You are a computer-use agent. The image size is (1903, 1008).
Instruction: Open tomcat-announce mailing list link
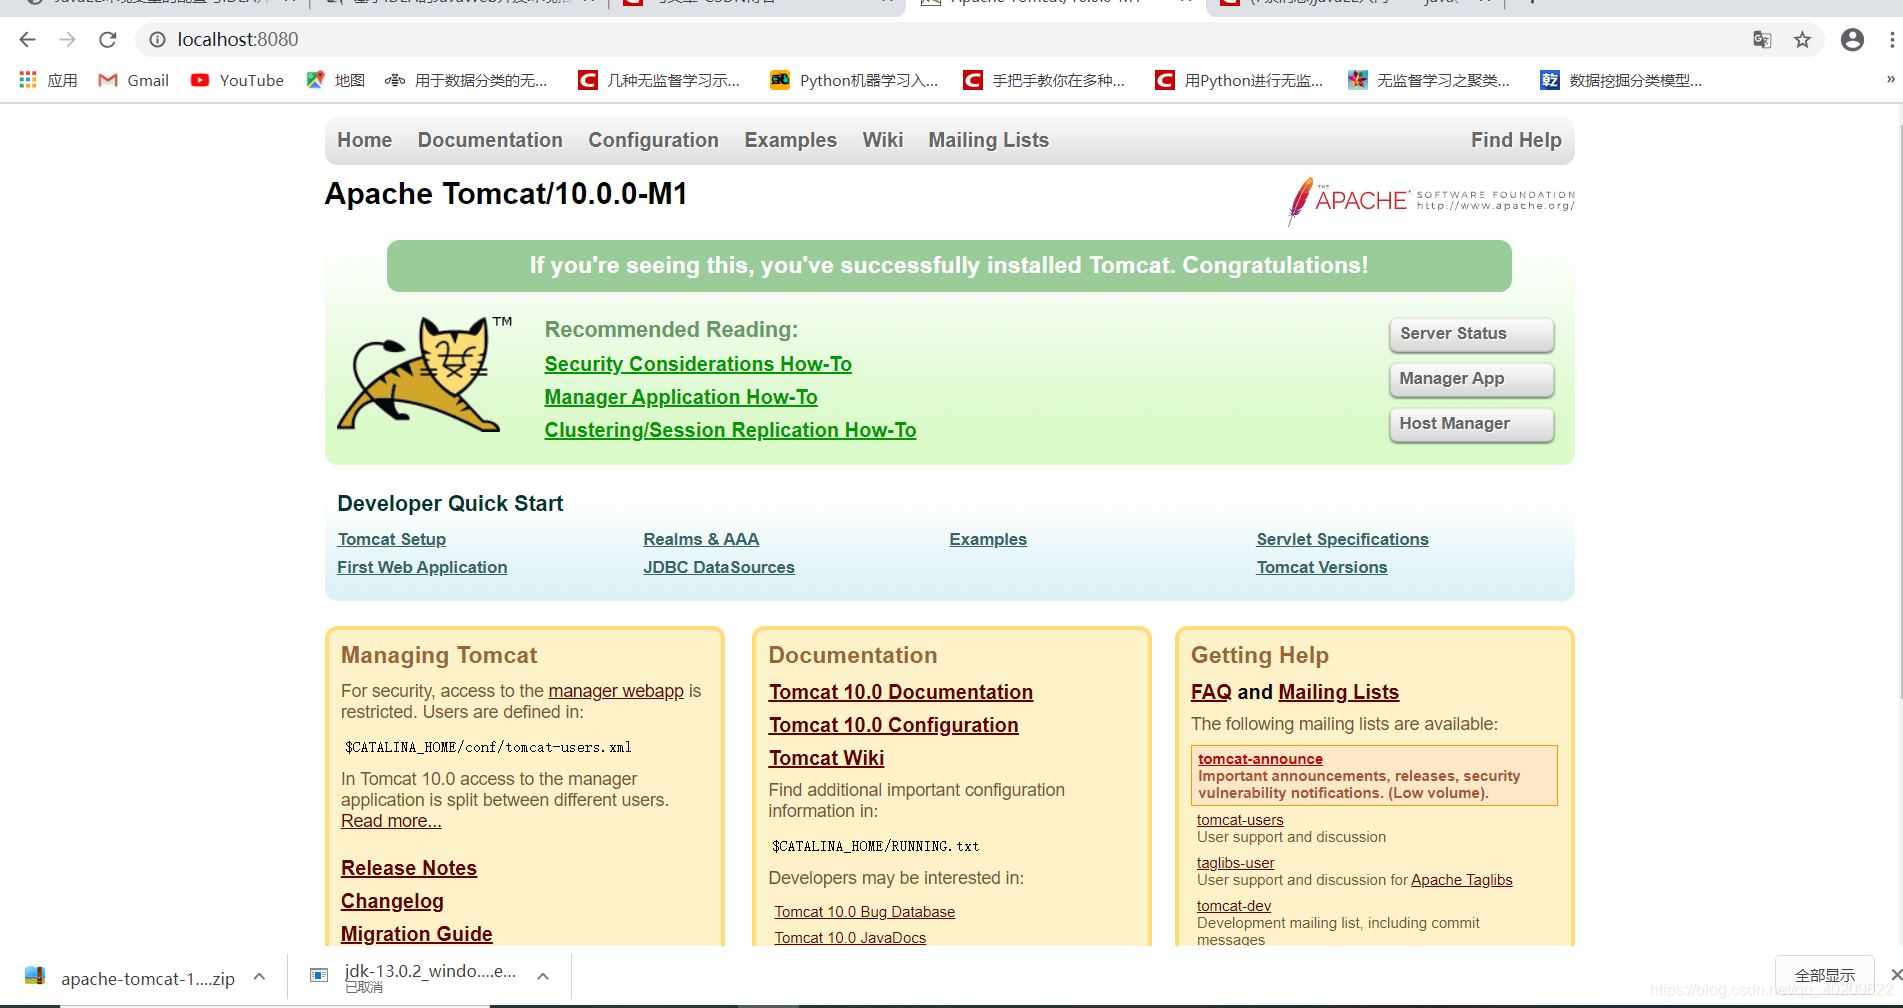1260,759
